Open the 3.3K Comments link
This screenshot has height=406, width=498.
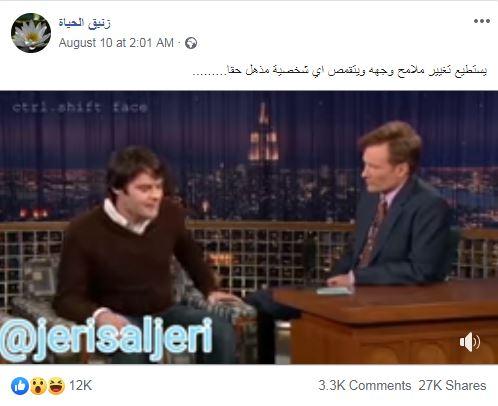click(x=364, y=386)
